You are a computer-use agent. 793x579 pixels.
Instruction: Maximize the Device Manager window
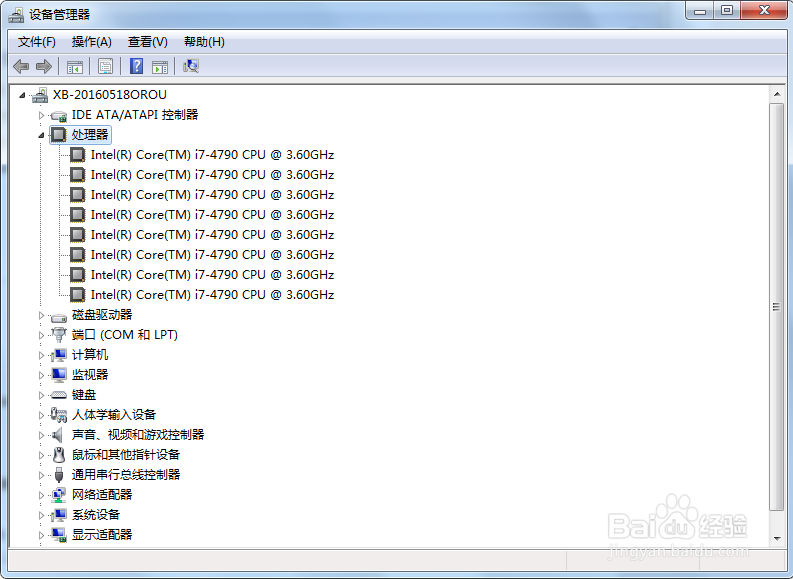[x=727, y=11]
